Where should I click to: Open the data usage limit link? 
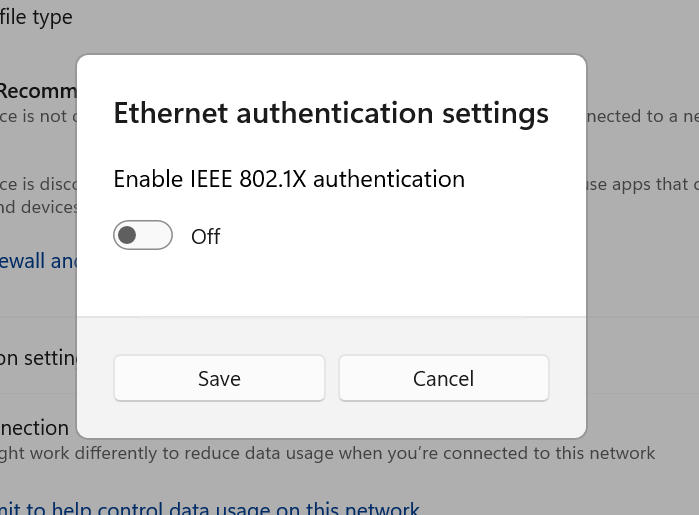click(210, 509)
